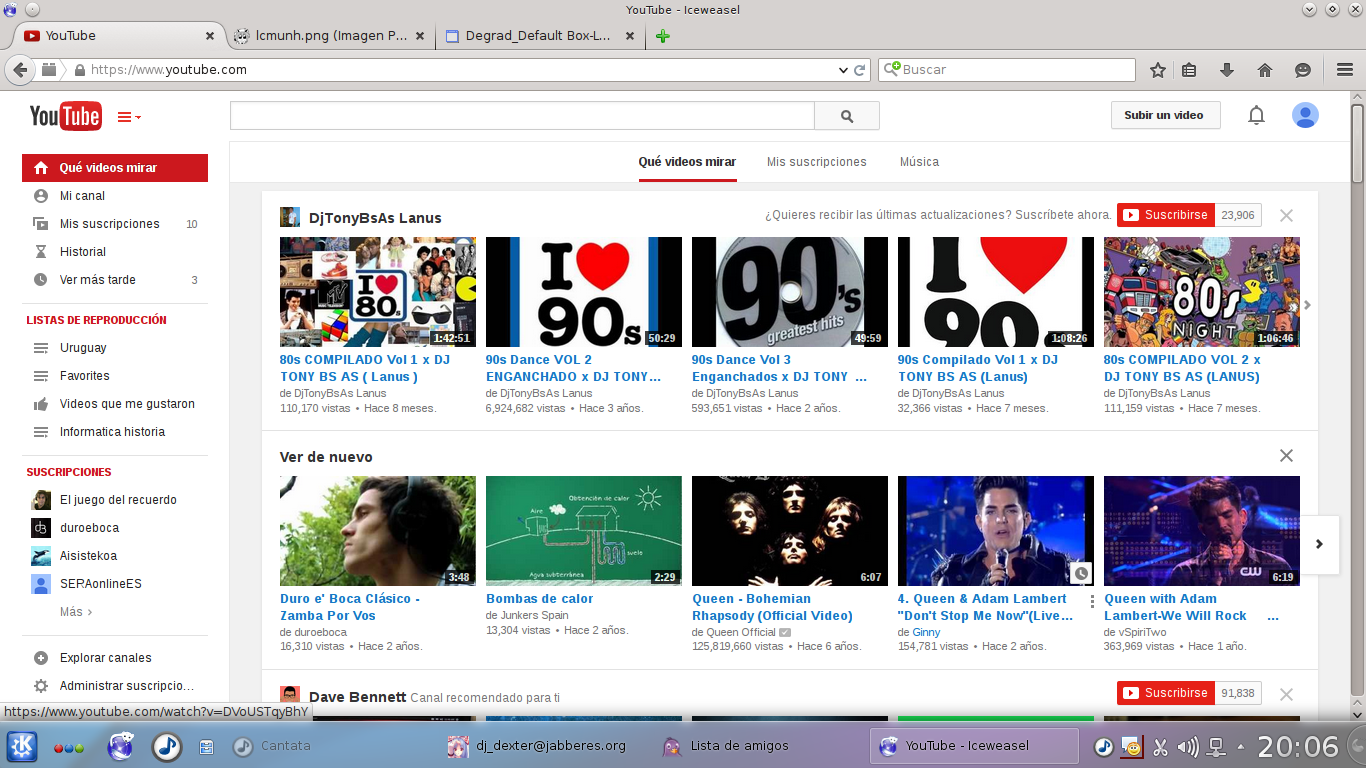Open the volume tray icon
The width and height of the screenshot is (1366, 768).
click(1188, 746)
